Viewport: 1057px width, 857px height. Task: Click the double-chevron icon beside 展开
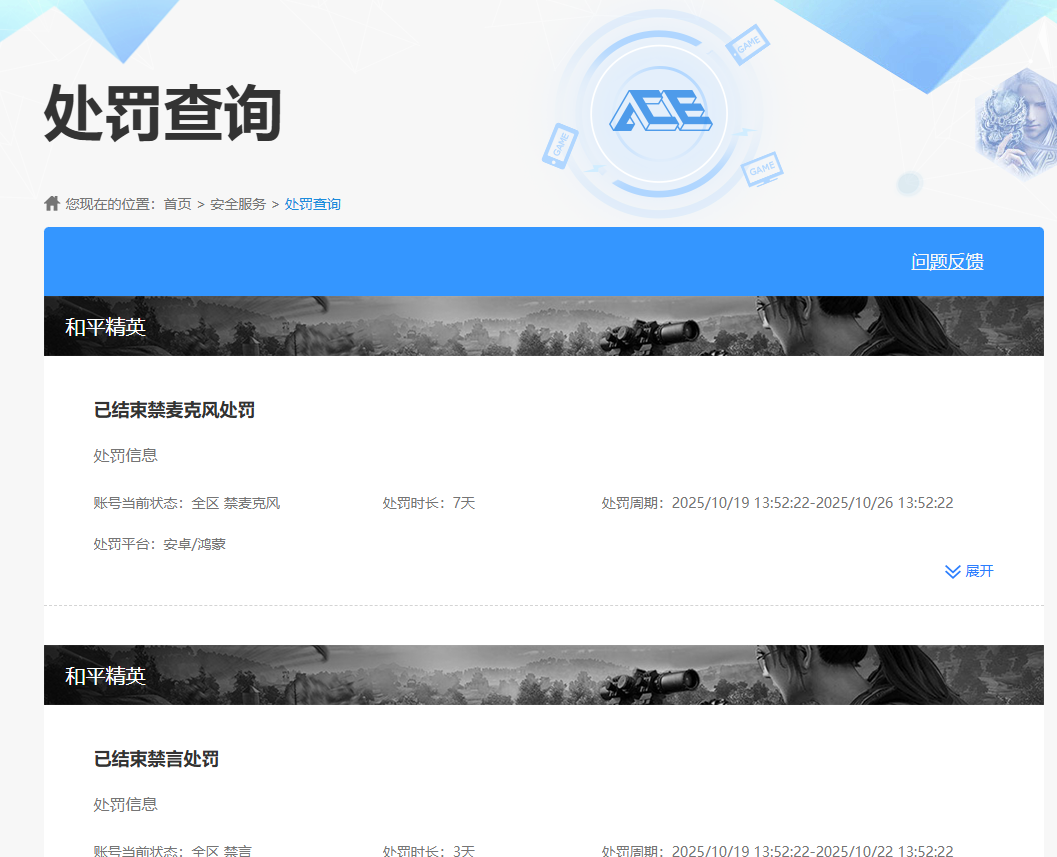tap(952, 571)
